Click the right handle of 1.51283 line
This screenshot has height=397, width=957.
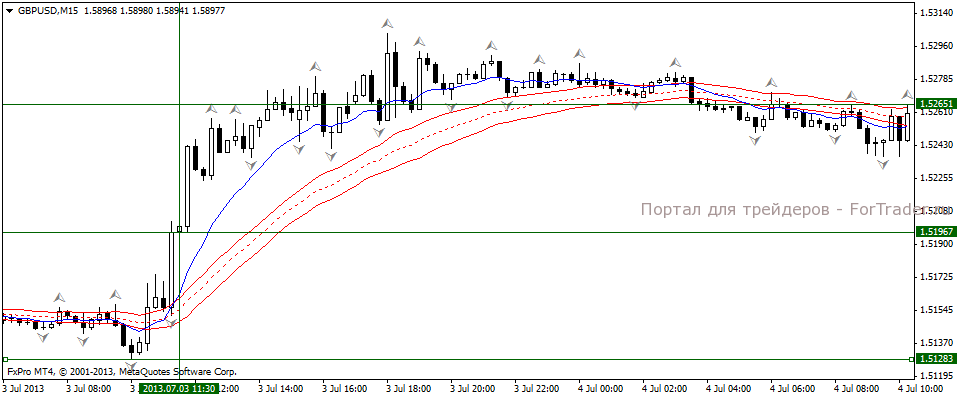[x=911, y=359]
